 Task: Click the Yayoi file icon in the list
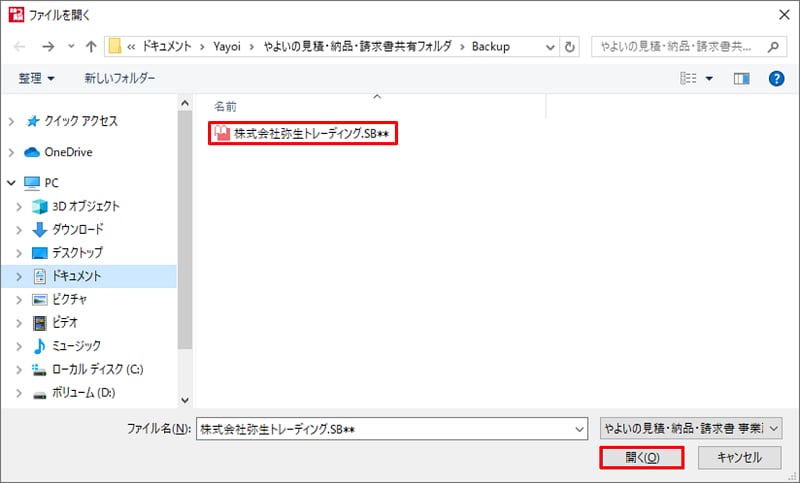tap(222, 133)
